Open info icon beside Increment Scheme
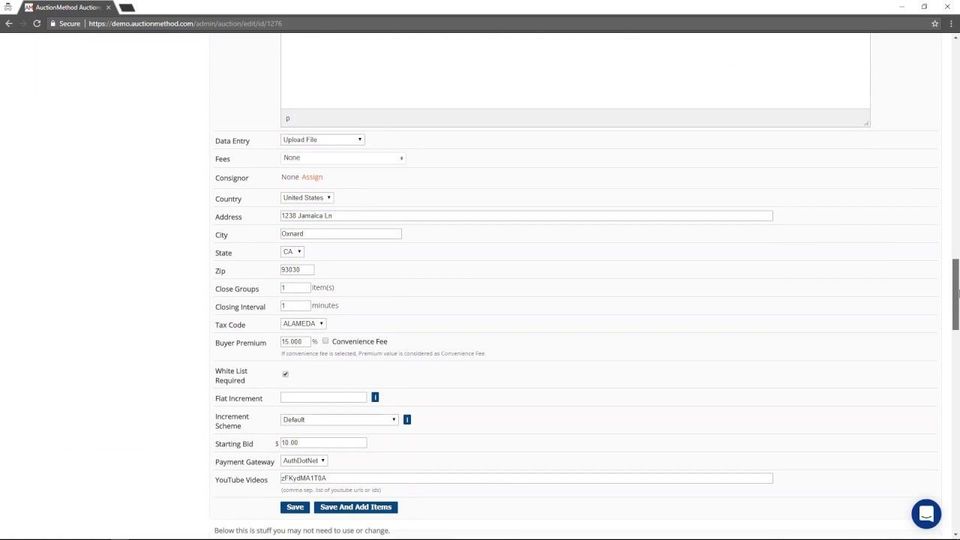The image size is (960, 540). click(x=407, y=419)
